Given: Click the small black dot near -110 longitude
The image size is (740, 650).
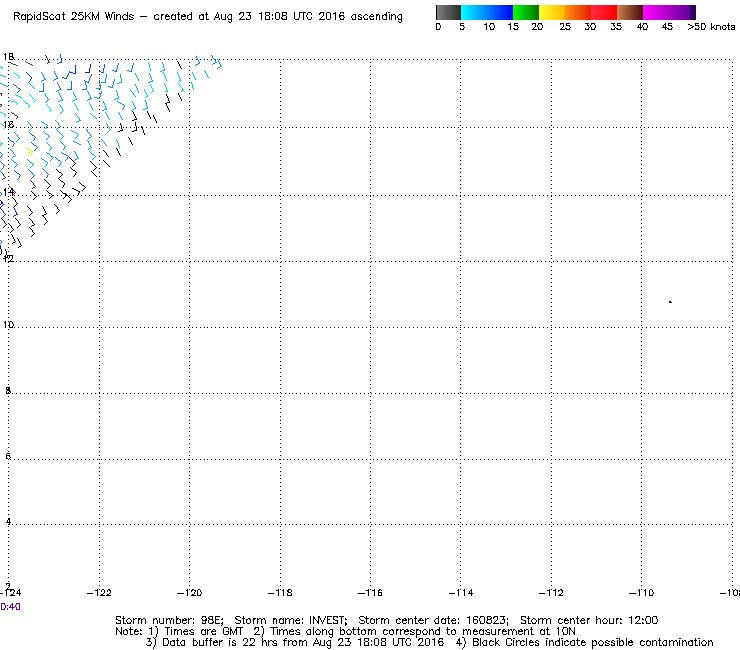Looking at the screenshot, I should point(670,302).
